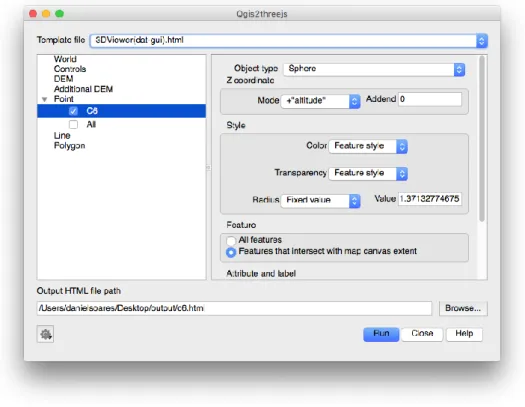Image resolution: width=525 pixels, height=407 pixels.
Task: Check the All layer checkbox
Action: (73, 125)
